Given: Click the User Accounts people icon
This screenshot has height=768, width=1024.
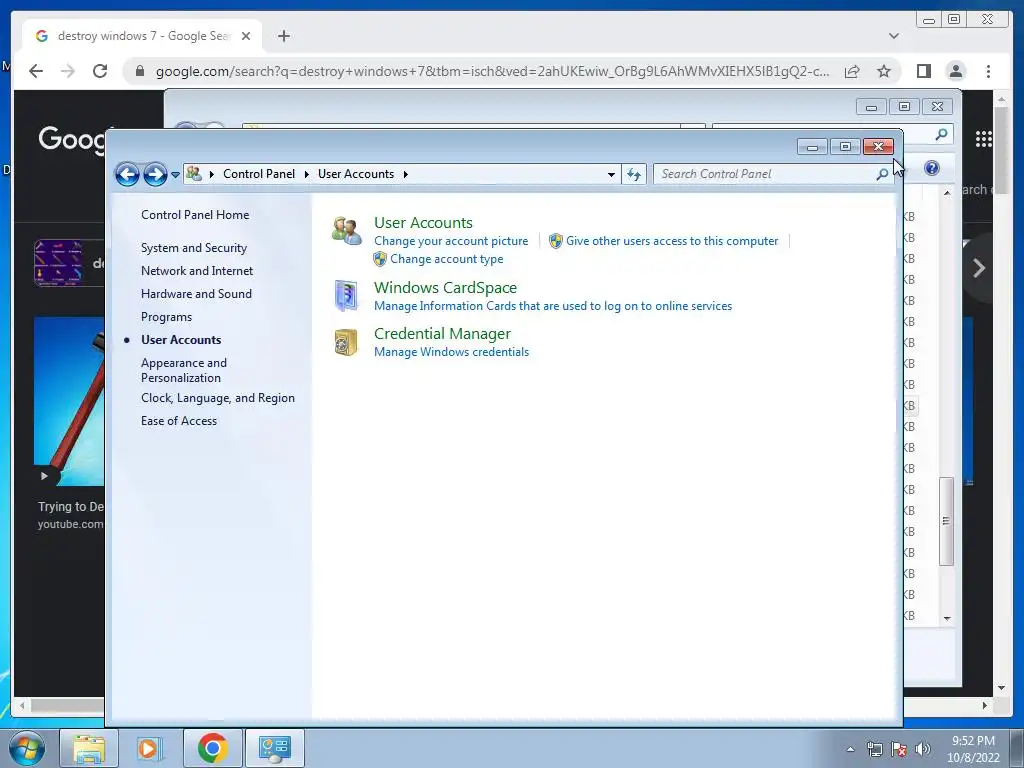Looking at the screenshot, I should pyautogui.click(x=346, y=231).
